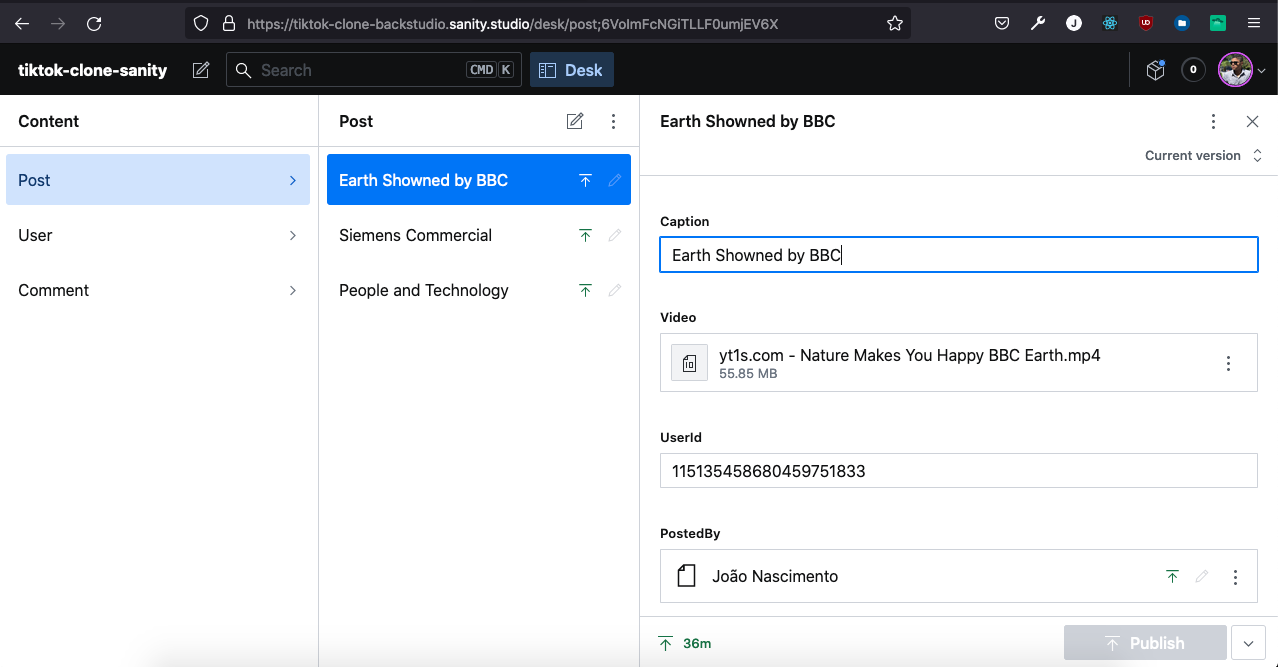Expand the Current version dropdown
1278x667 pixels.
tap(1203, 156)
